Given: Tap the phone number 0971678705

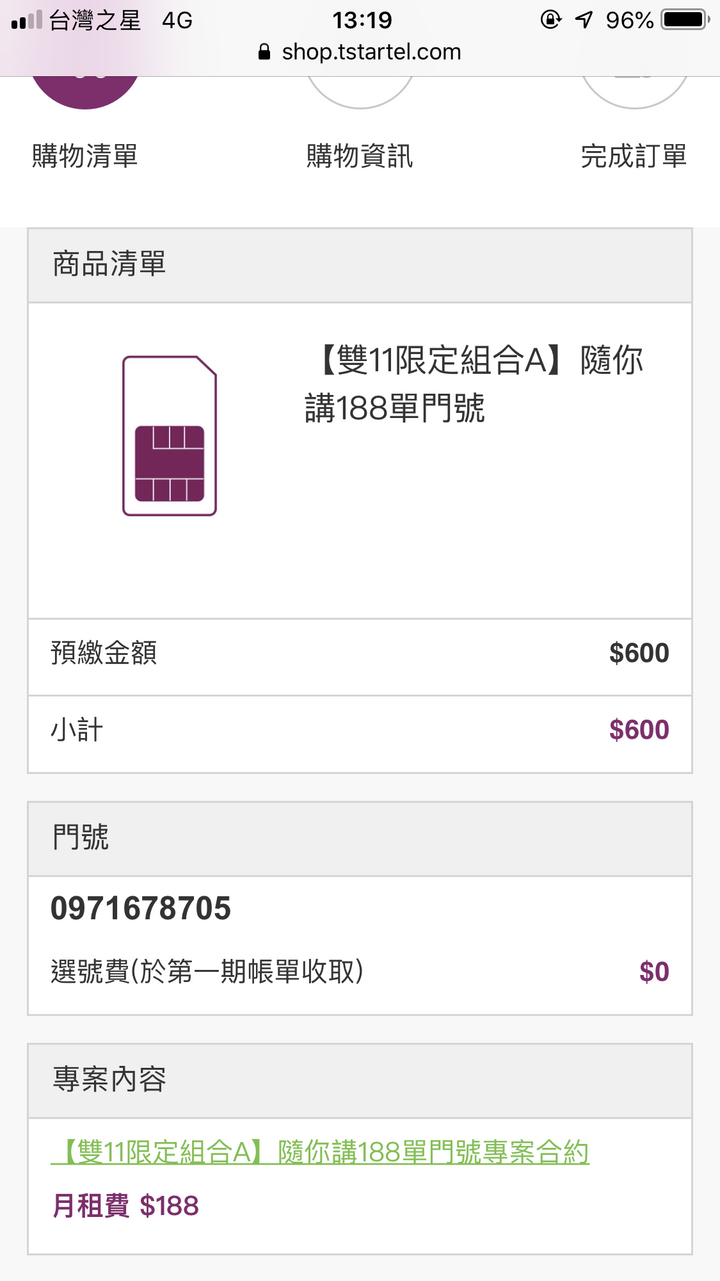Looking at the screenshot, I should (x=141, y=908).
